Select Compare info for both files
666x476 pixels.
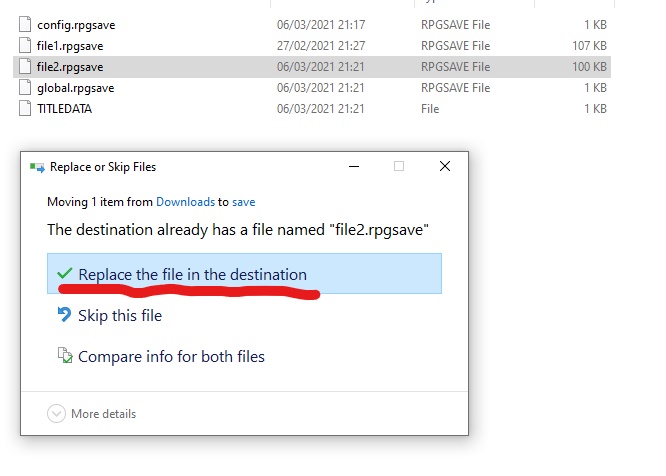[171, 356]
